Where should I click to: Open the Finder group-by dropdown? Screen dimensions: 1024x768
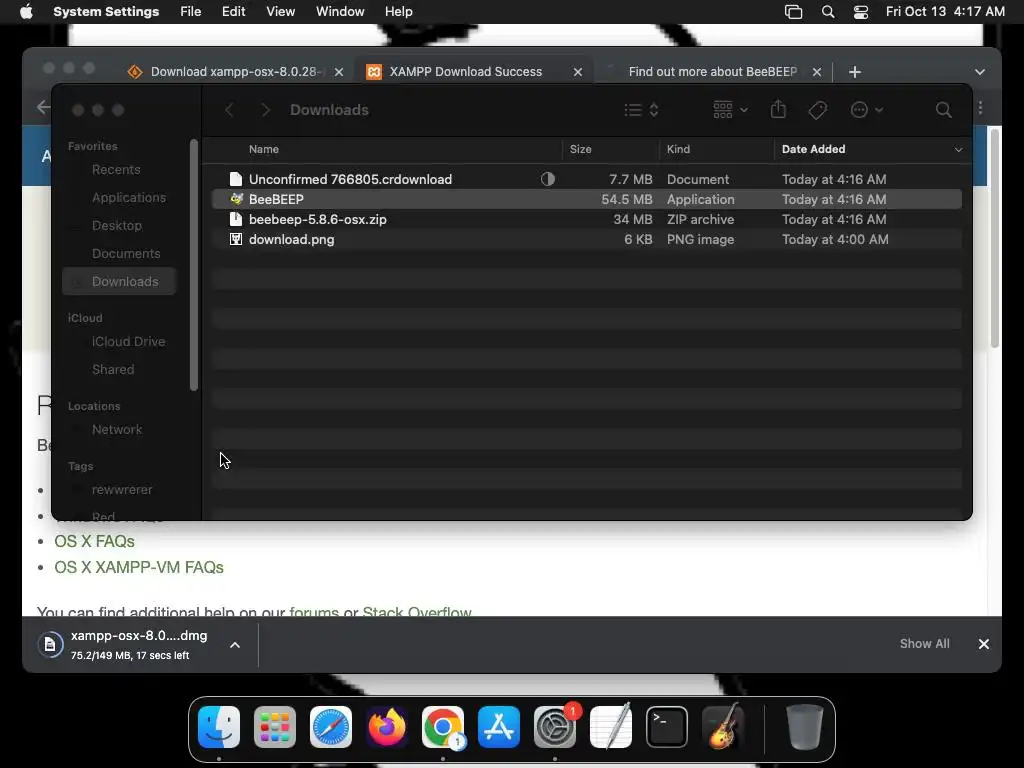[730, 110]
